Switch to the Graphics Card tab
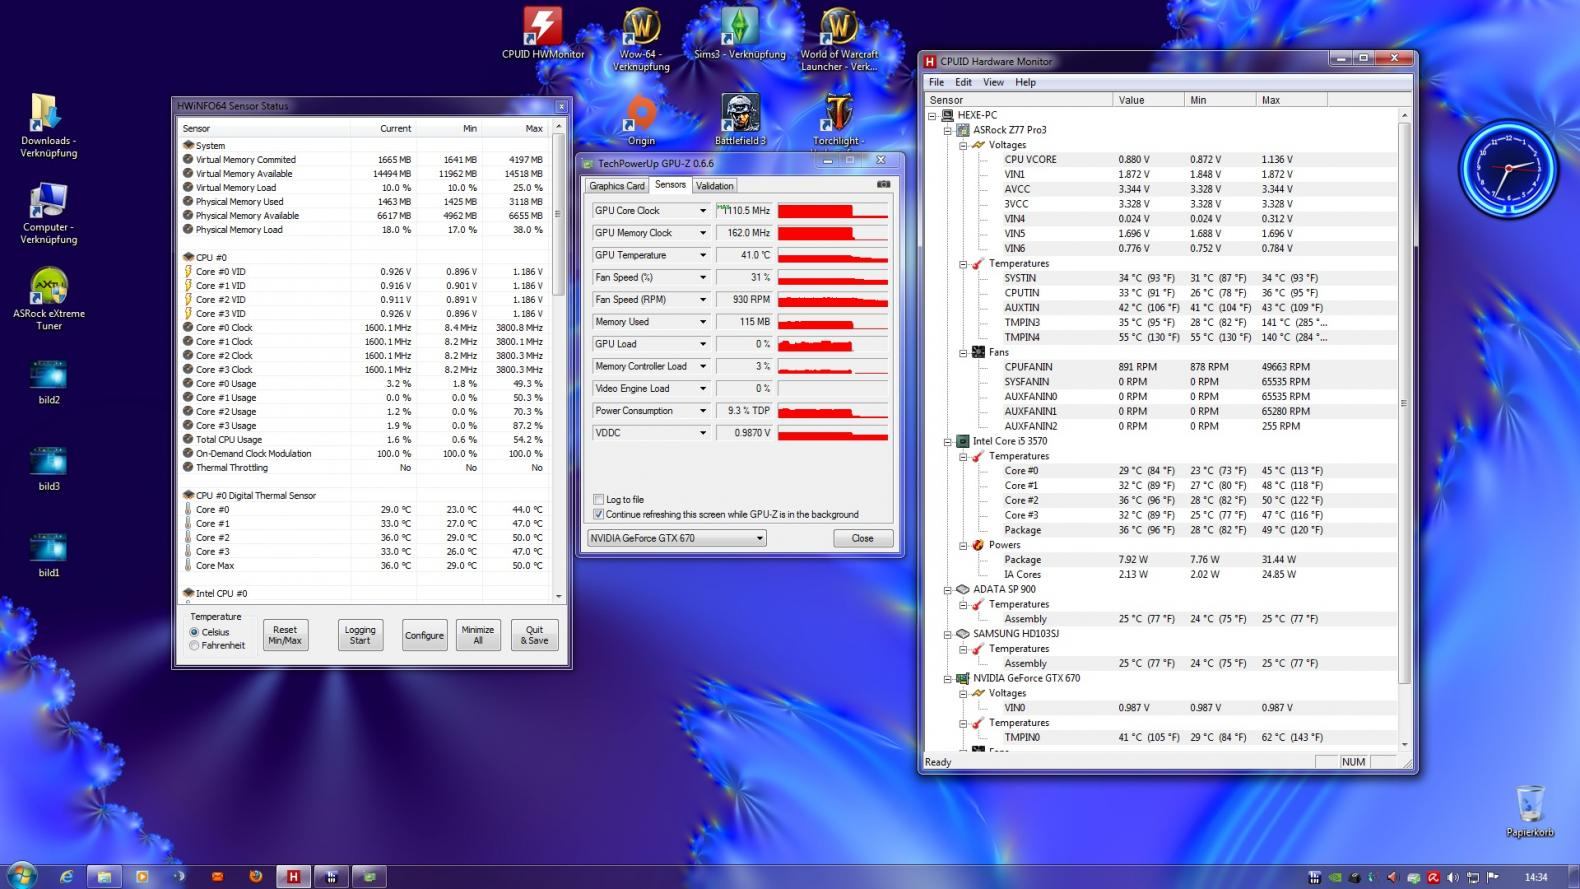 coord(616,186)
